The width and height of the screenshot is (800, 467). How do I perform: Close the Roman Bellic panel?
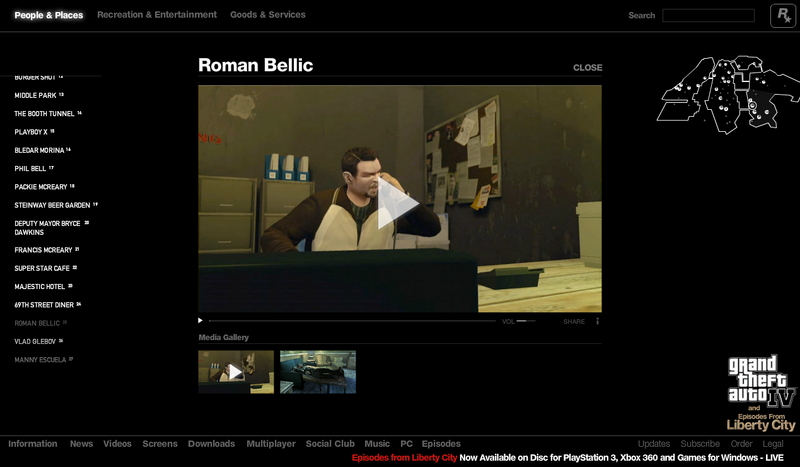click(x=587, y=67)
